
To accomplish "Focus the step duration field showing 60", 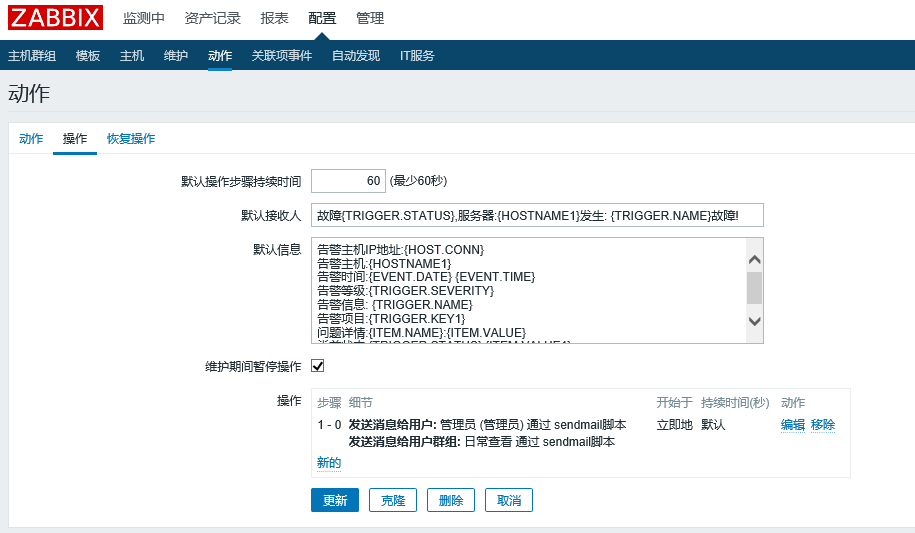I will point(348,181).
